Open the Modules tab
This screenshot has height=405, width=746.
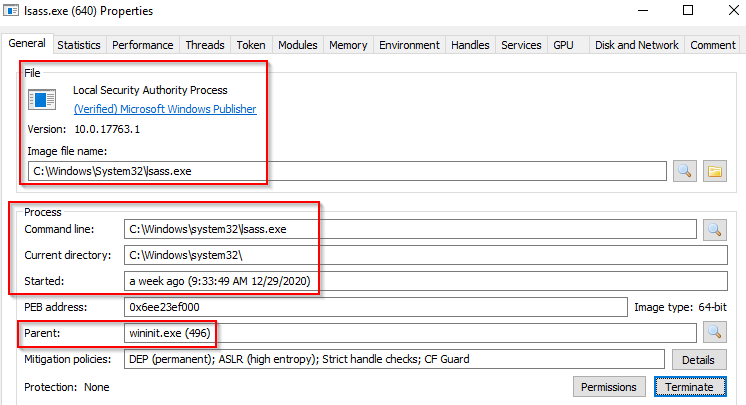[x=297, y=45]
